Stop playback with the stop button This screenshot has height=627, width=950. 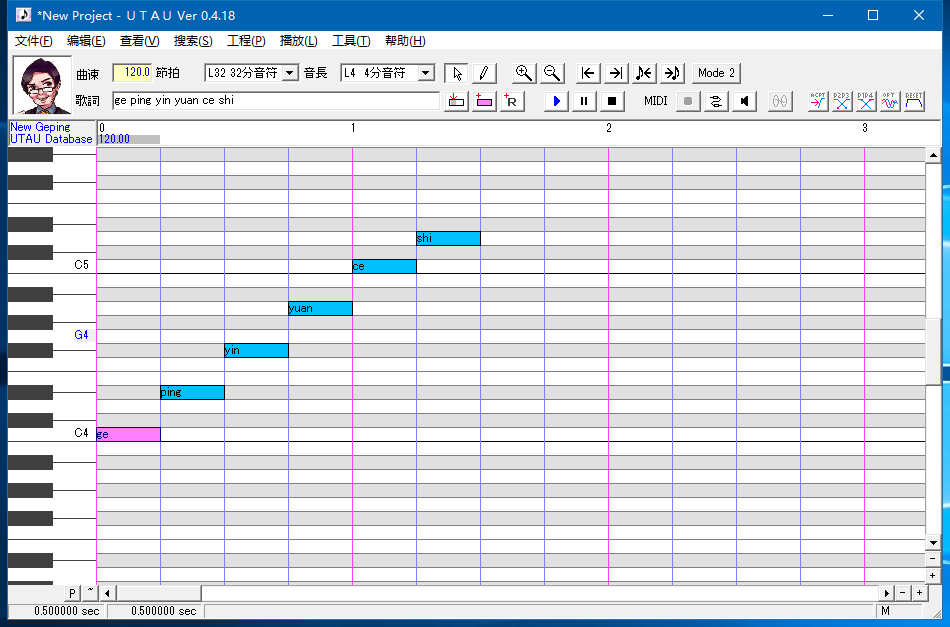click(613, 101)
